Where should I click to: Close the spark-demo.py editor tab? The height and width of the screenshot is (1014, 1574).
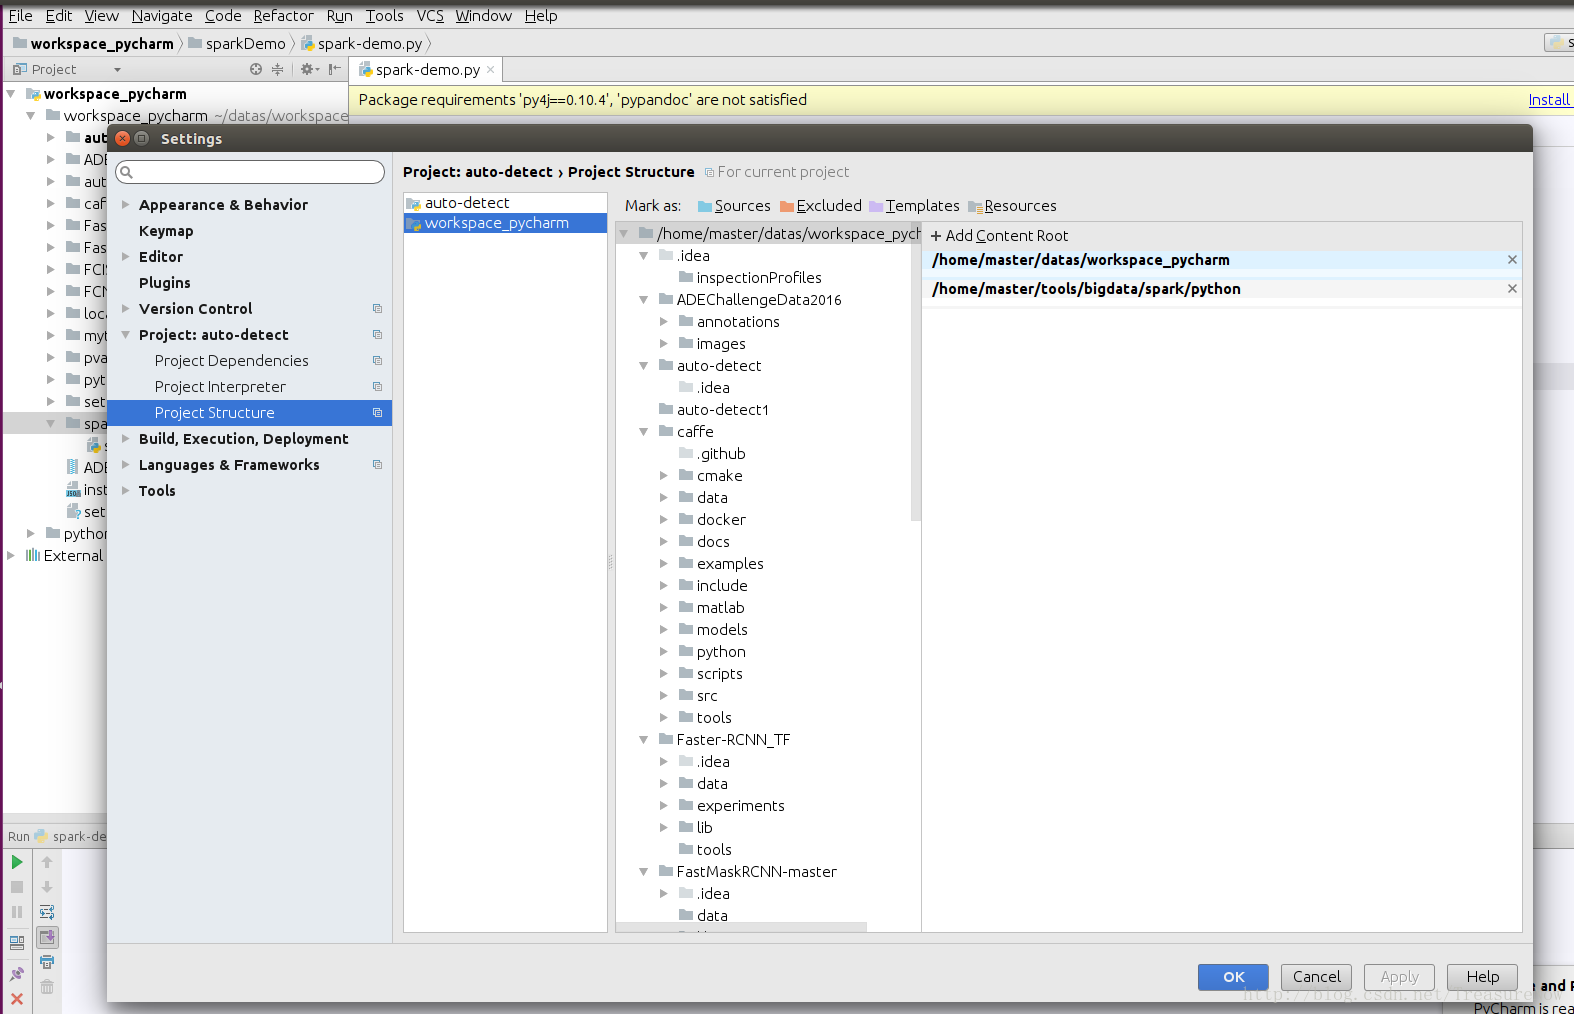click(490, 70)
